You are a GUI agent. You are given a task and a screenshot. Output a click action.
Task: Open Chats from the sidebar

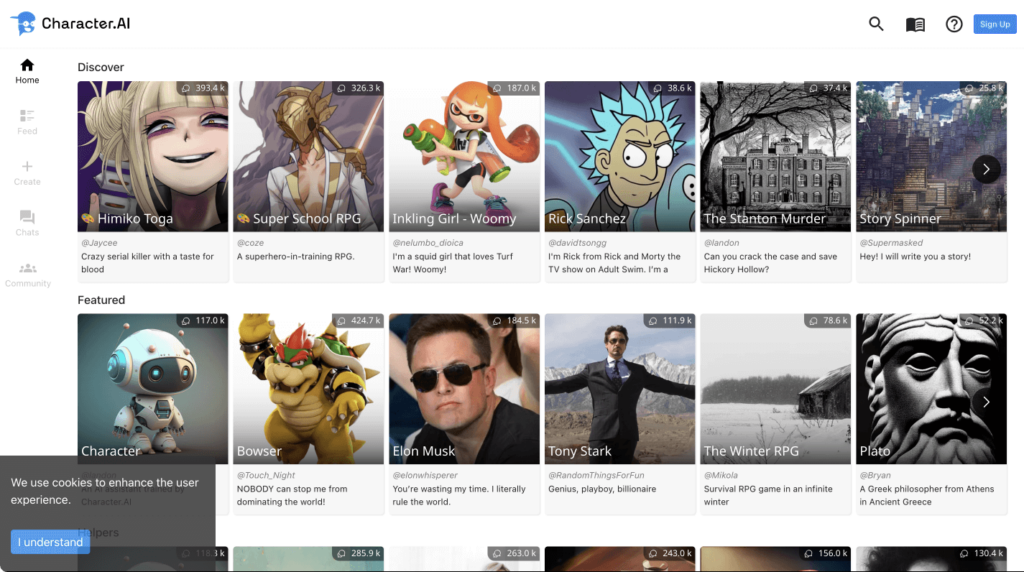(x=27, y=223)
